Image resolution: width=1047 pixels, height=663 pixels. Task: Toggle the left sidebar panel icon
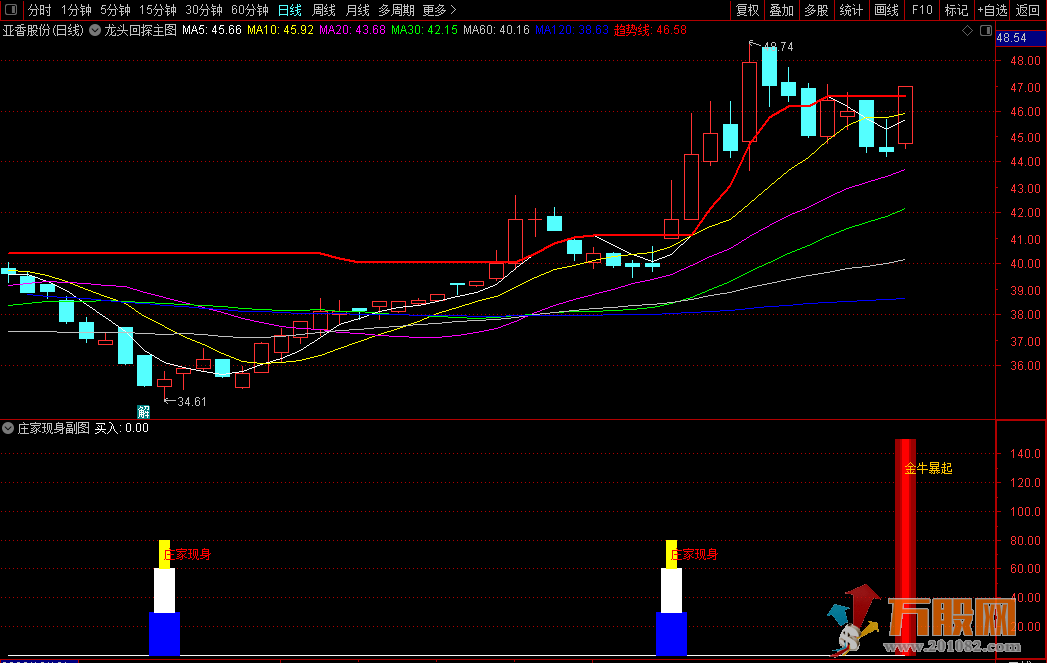(x=11, y=10)
